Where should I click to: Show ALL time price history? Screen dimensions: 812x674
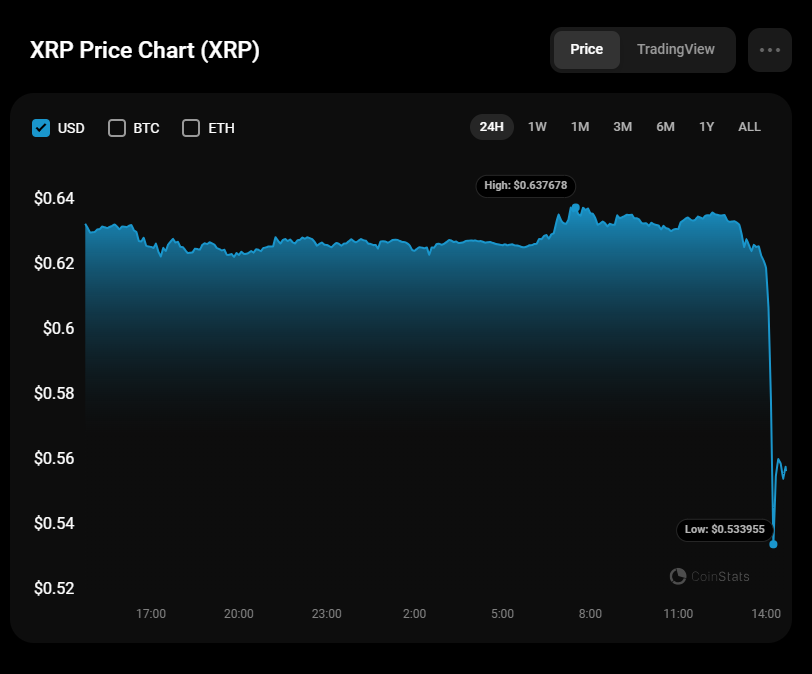pyautogui.click(x=749, y=127)
